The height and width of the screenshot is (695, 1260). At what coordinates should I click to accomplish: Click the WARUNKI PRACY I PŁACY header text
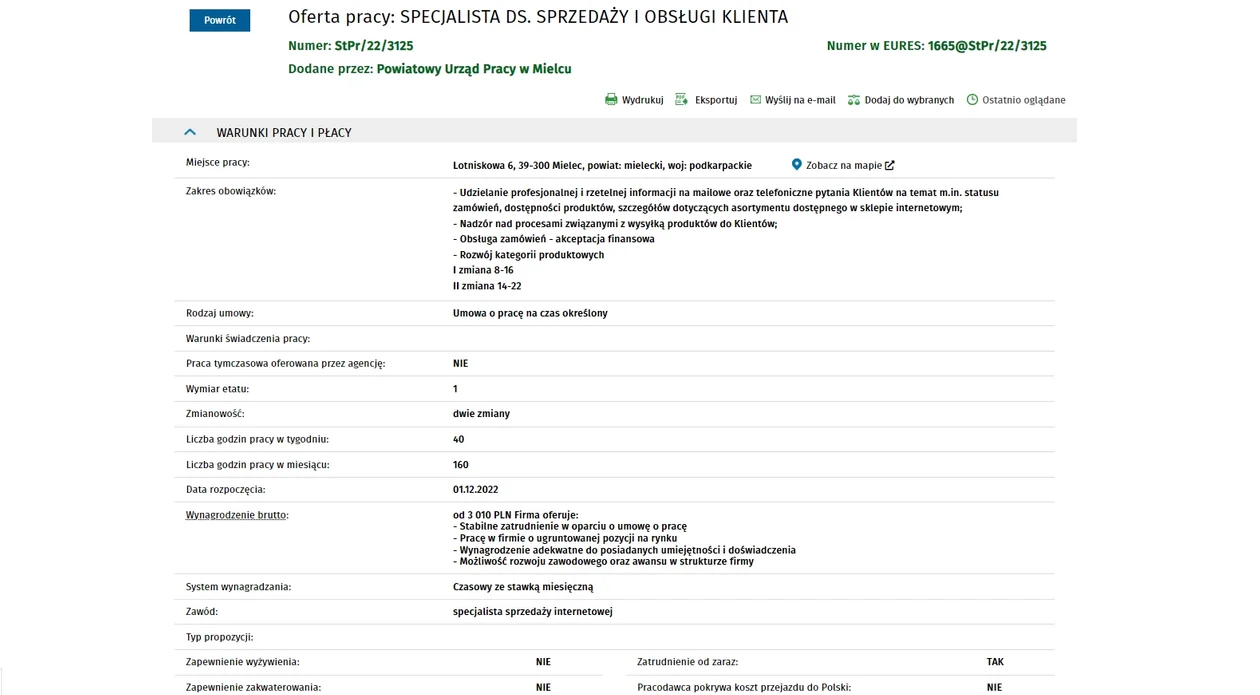tap(284, 132)
